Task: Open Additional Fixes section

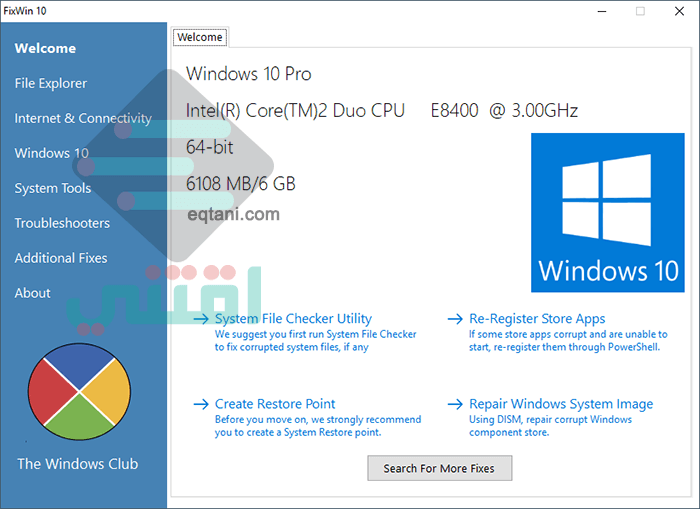Action: coord(61,258)
